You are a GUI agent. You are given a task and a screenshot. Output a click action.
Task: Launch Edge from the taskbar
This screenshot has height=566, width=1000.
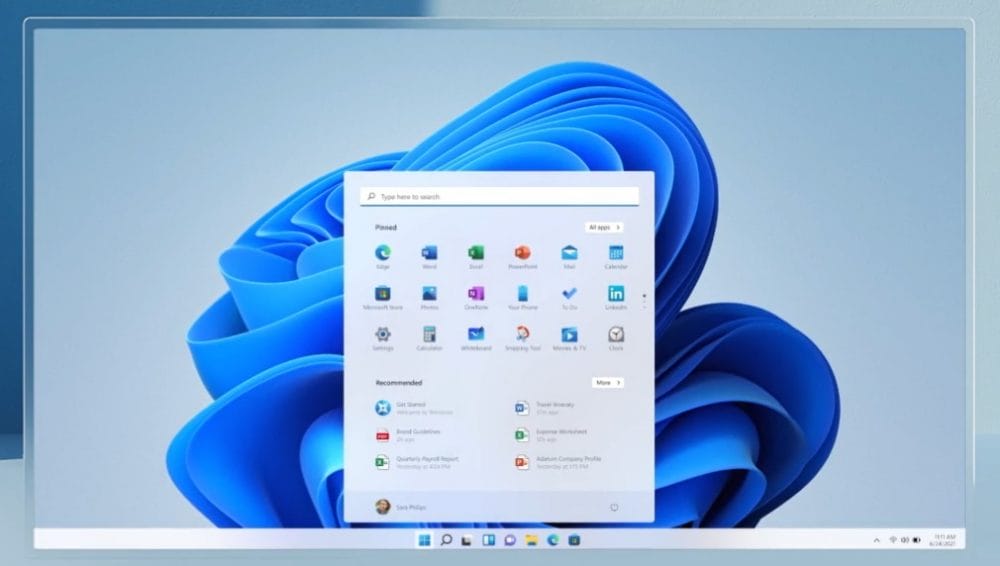pos(553,540)
